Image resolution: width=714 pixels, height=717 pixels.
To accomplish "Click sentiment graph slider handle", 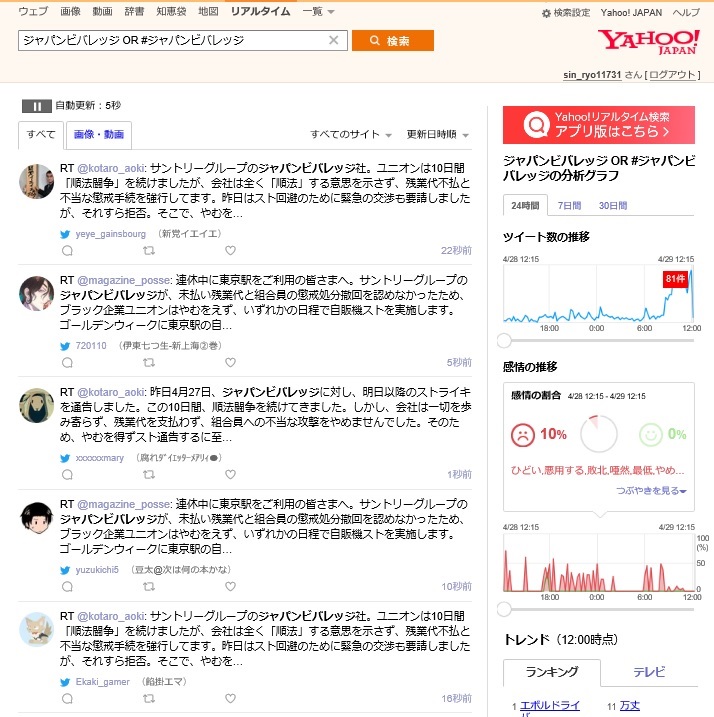I will click(x=504, y=610).
